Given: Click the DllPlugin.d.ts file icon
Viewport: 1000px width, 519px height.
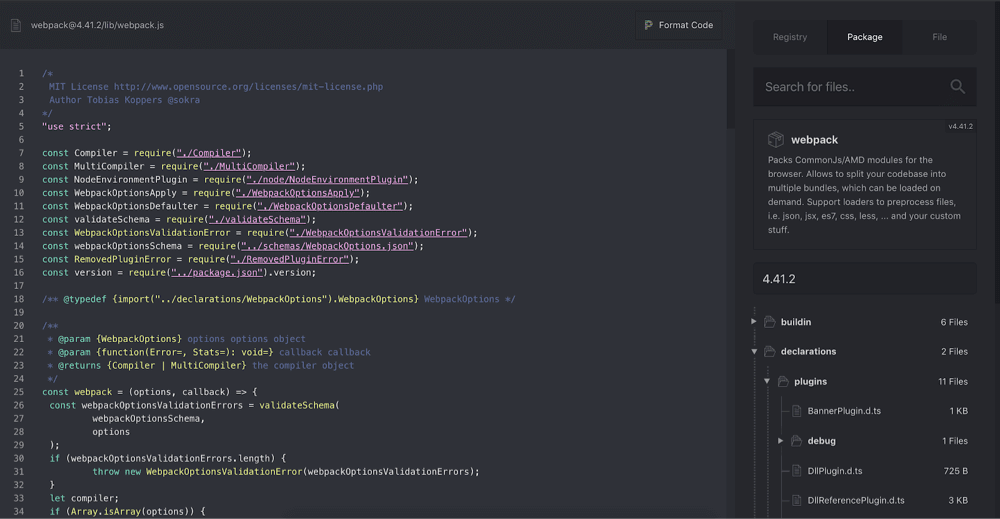Looking at the screenshot, I should (x=797, y=471).
